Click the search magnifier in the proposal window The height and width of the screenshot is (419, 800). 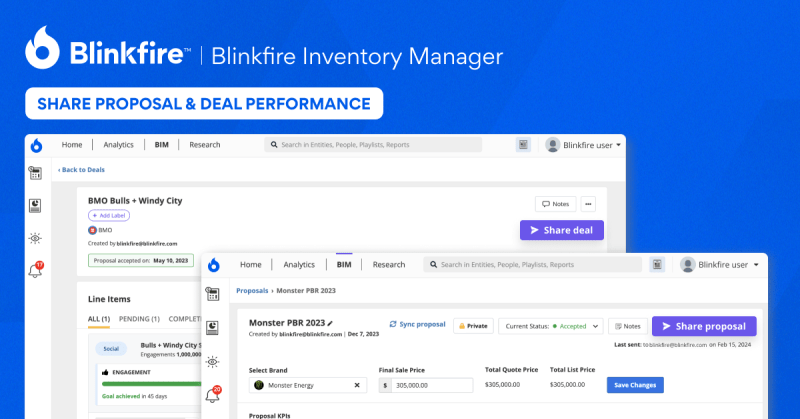434,265
